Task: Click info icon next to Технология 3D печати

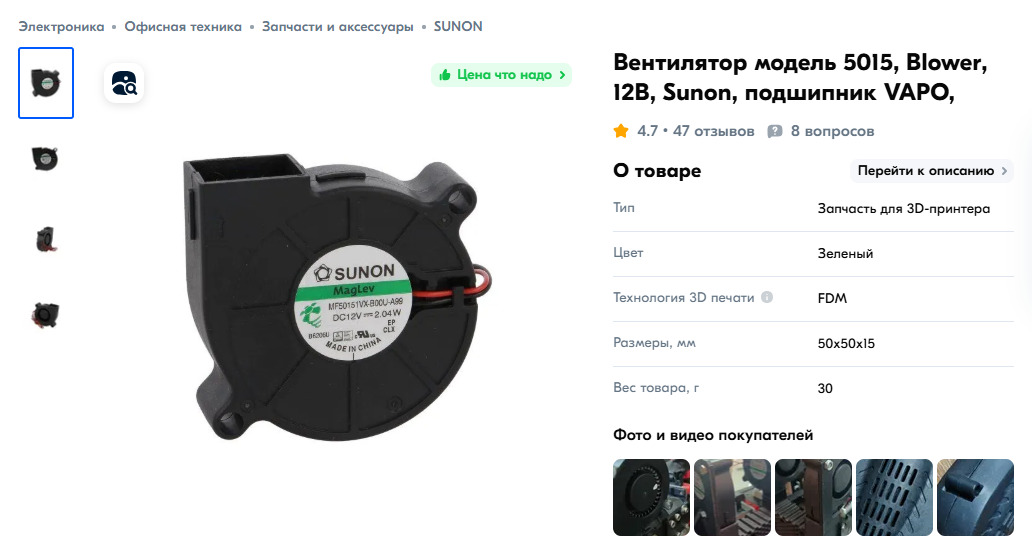Action: tap(767, 297)
